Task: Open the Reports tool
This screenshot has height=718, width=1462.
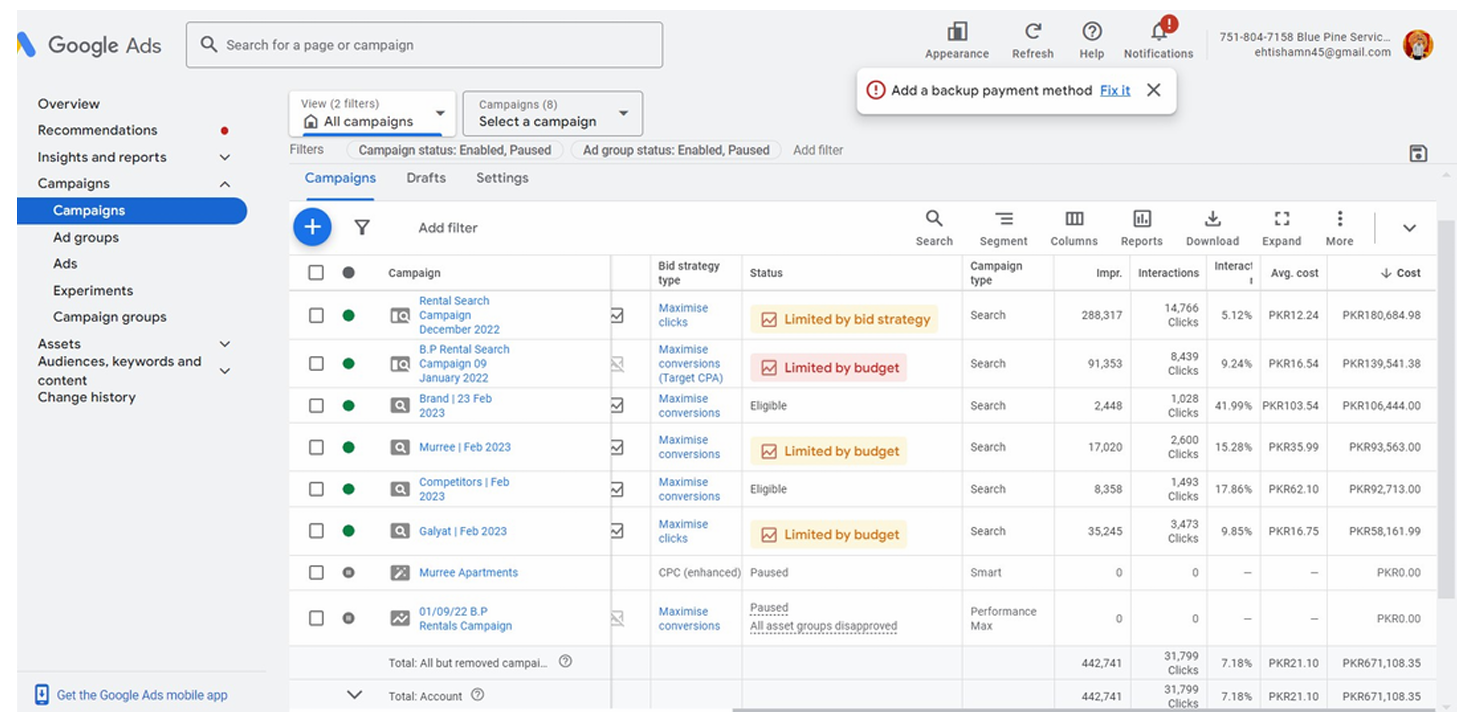Action: [x=1142, y=228]
